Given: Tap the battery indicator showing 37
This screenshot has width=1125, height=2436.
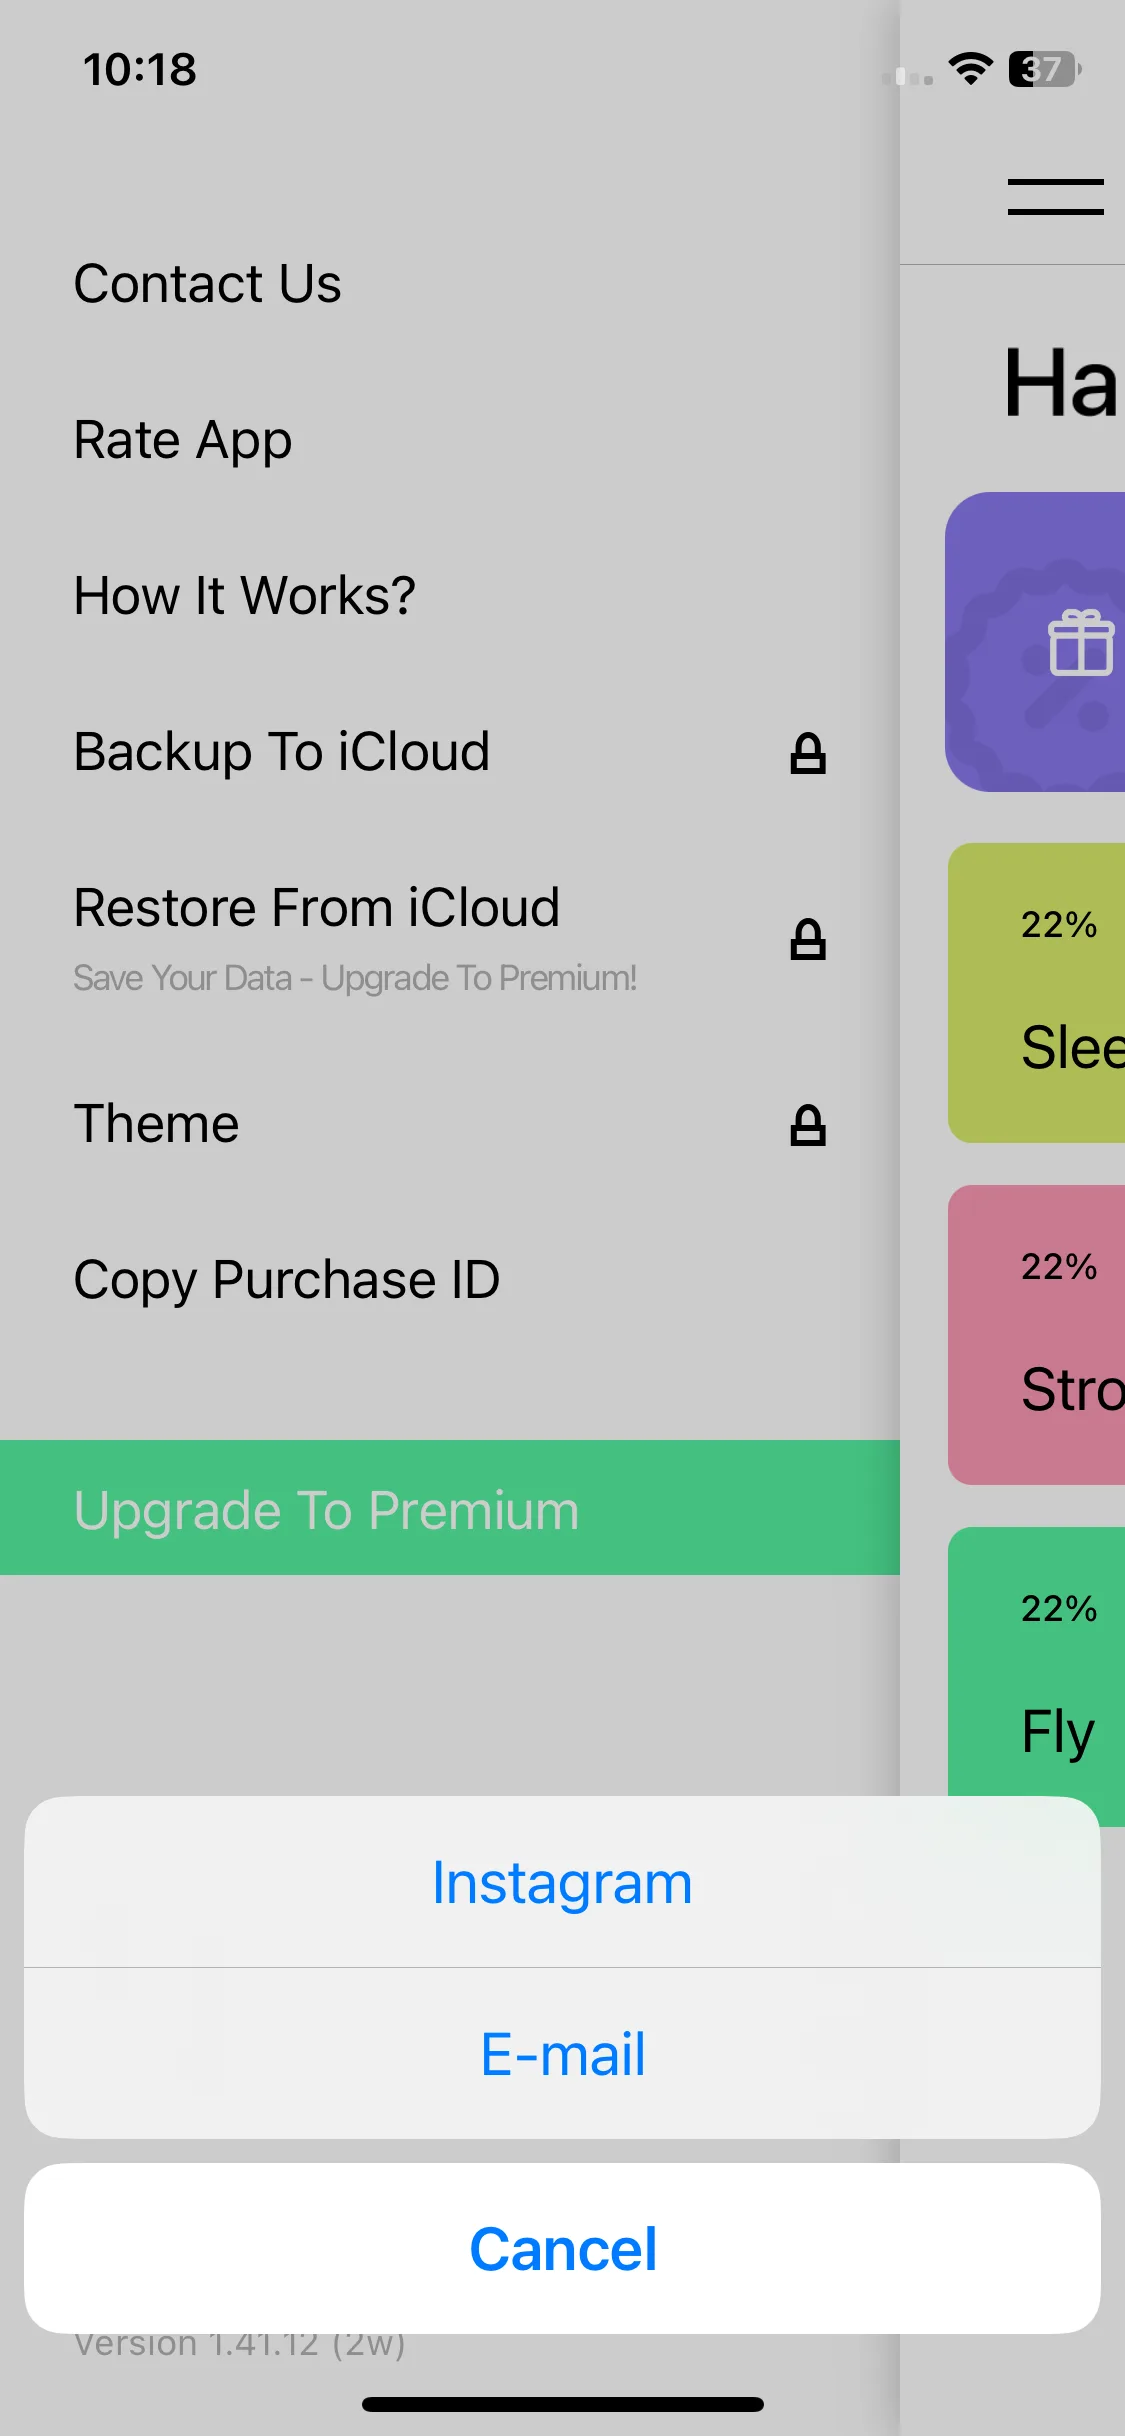Looking at the screenshot, I should (1044, 69).
